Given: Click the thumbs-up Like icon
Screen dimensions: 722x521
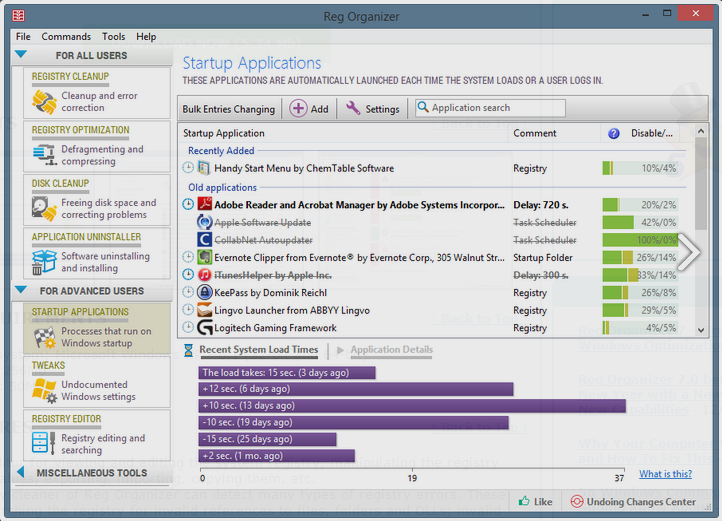Looking at the screenshot, I should pos(524,501).
